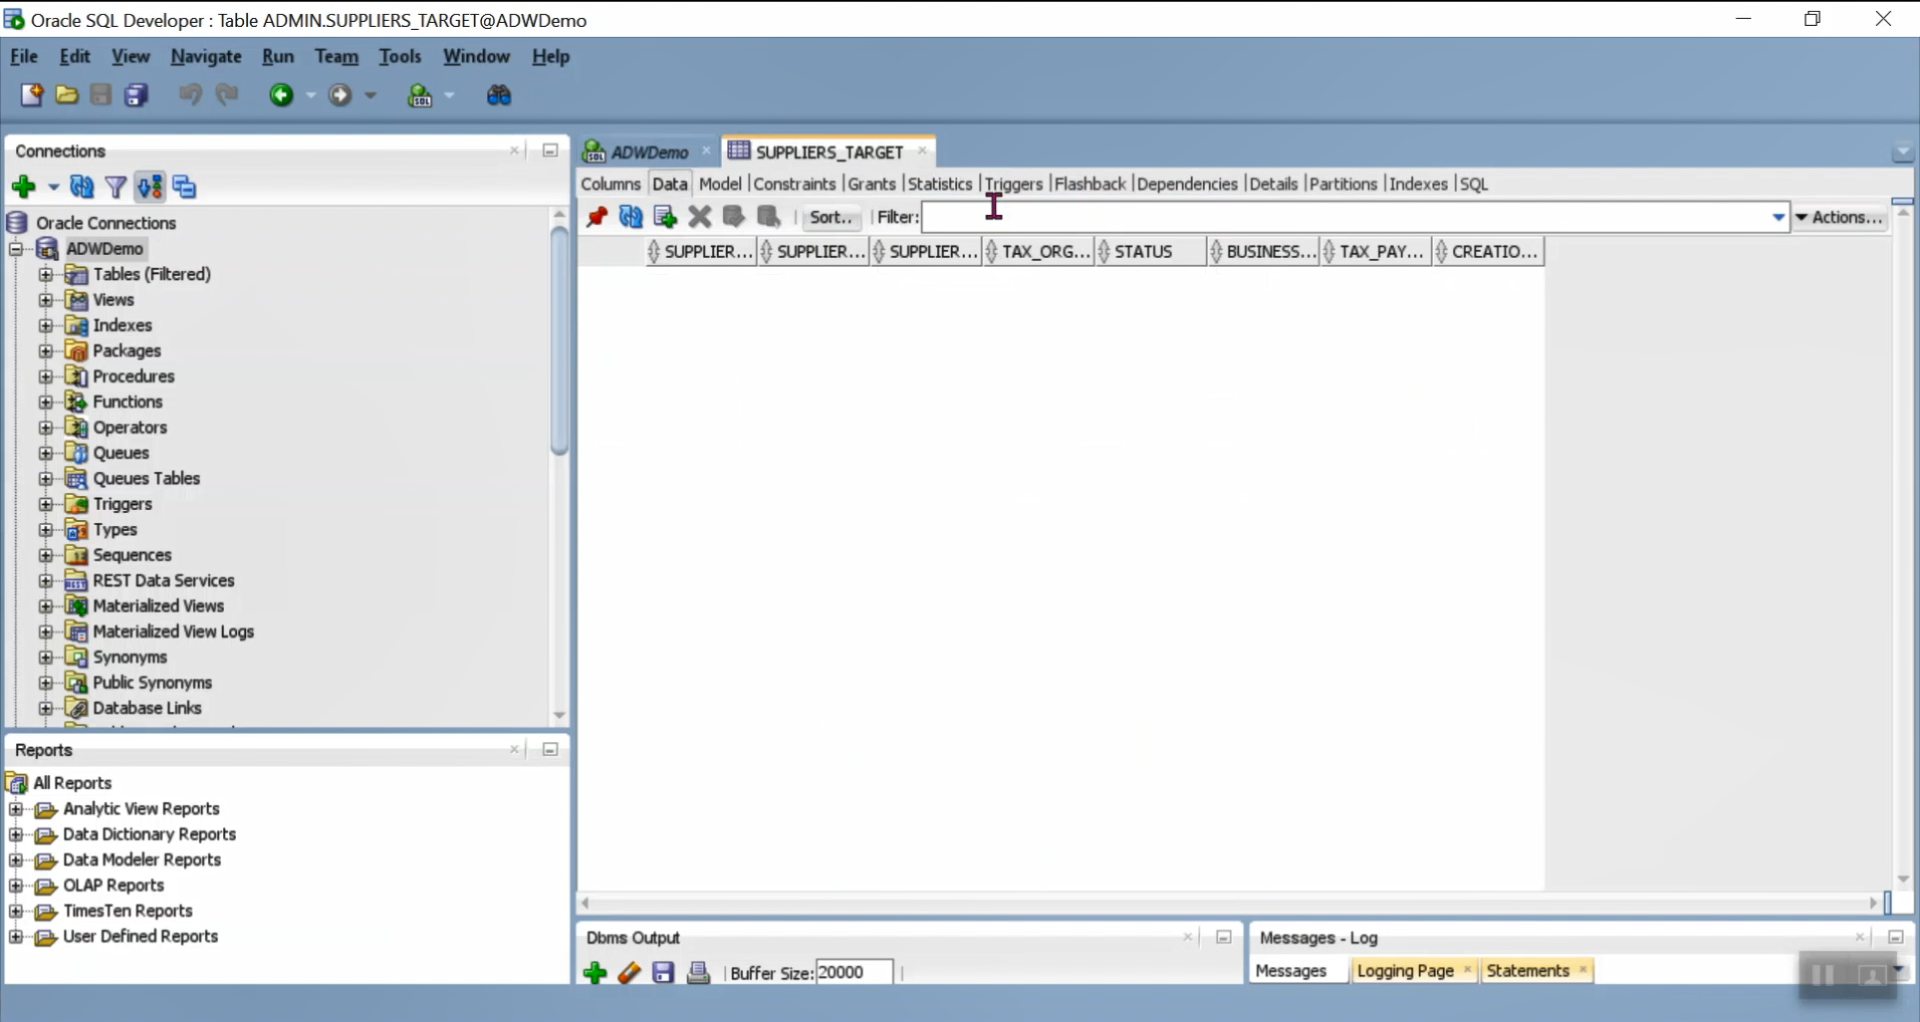Minimize the Connections panel
Image resolution: width=1920 pixels, height=1022 pixels.
click(550, 151)
